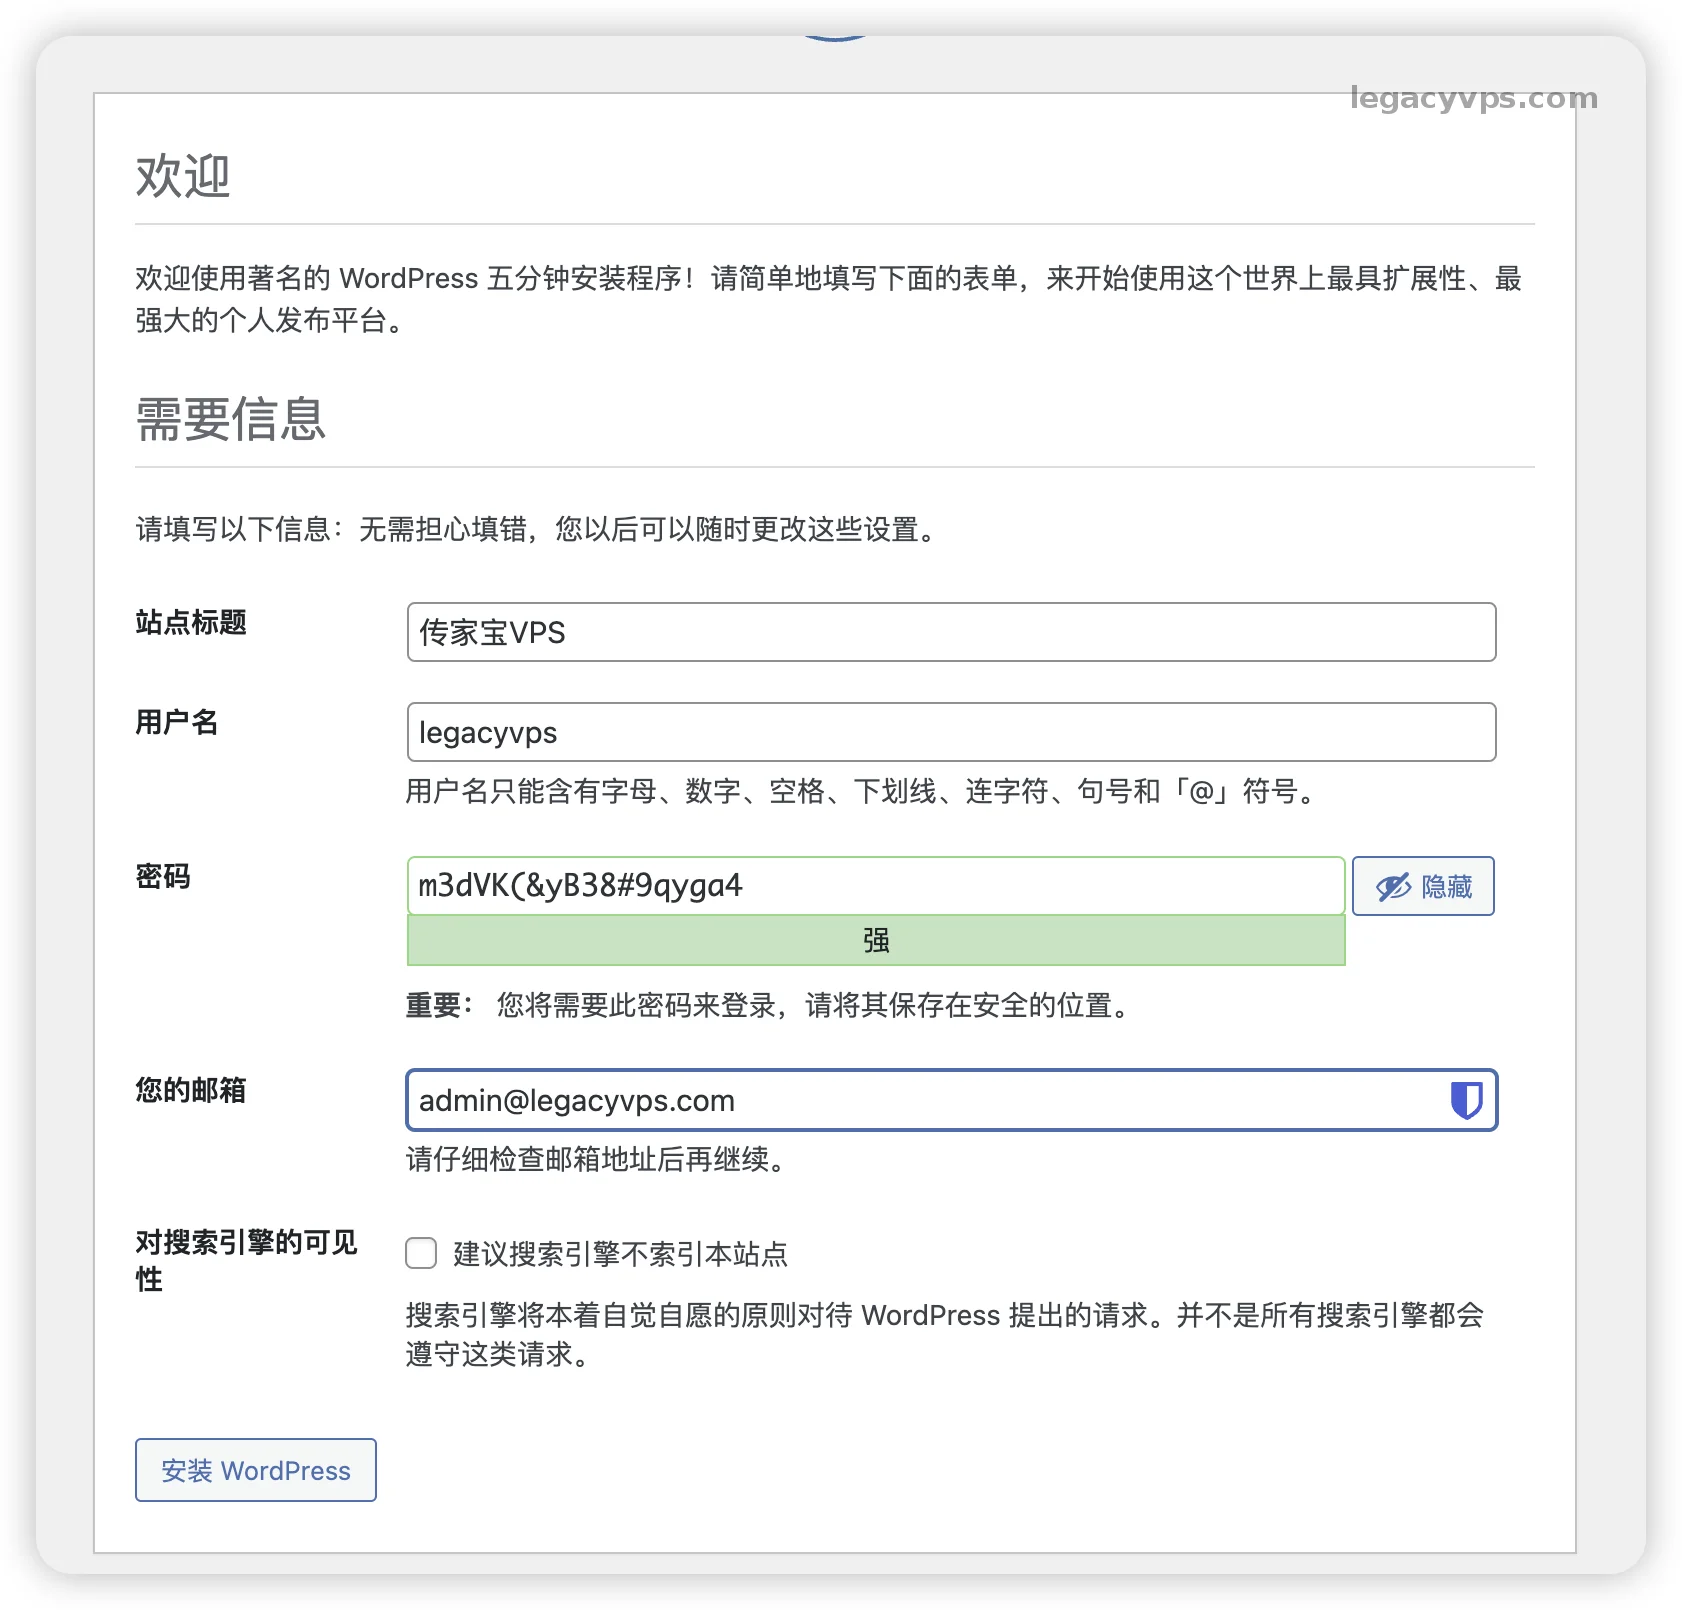
Task: Click the Bitwarden shield icon in email field
Action: pyautogui.click(x=1466, y=1100)
